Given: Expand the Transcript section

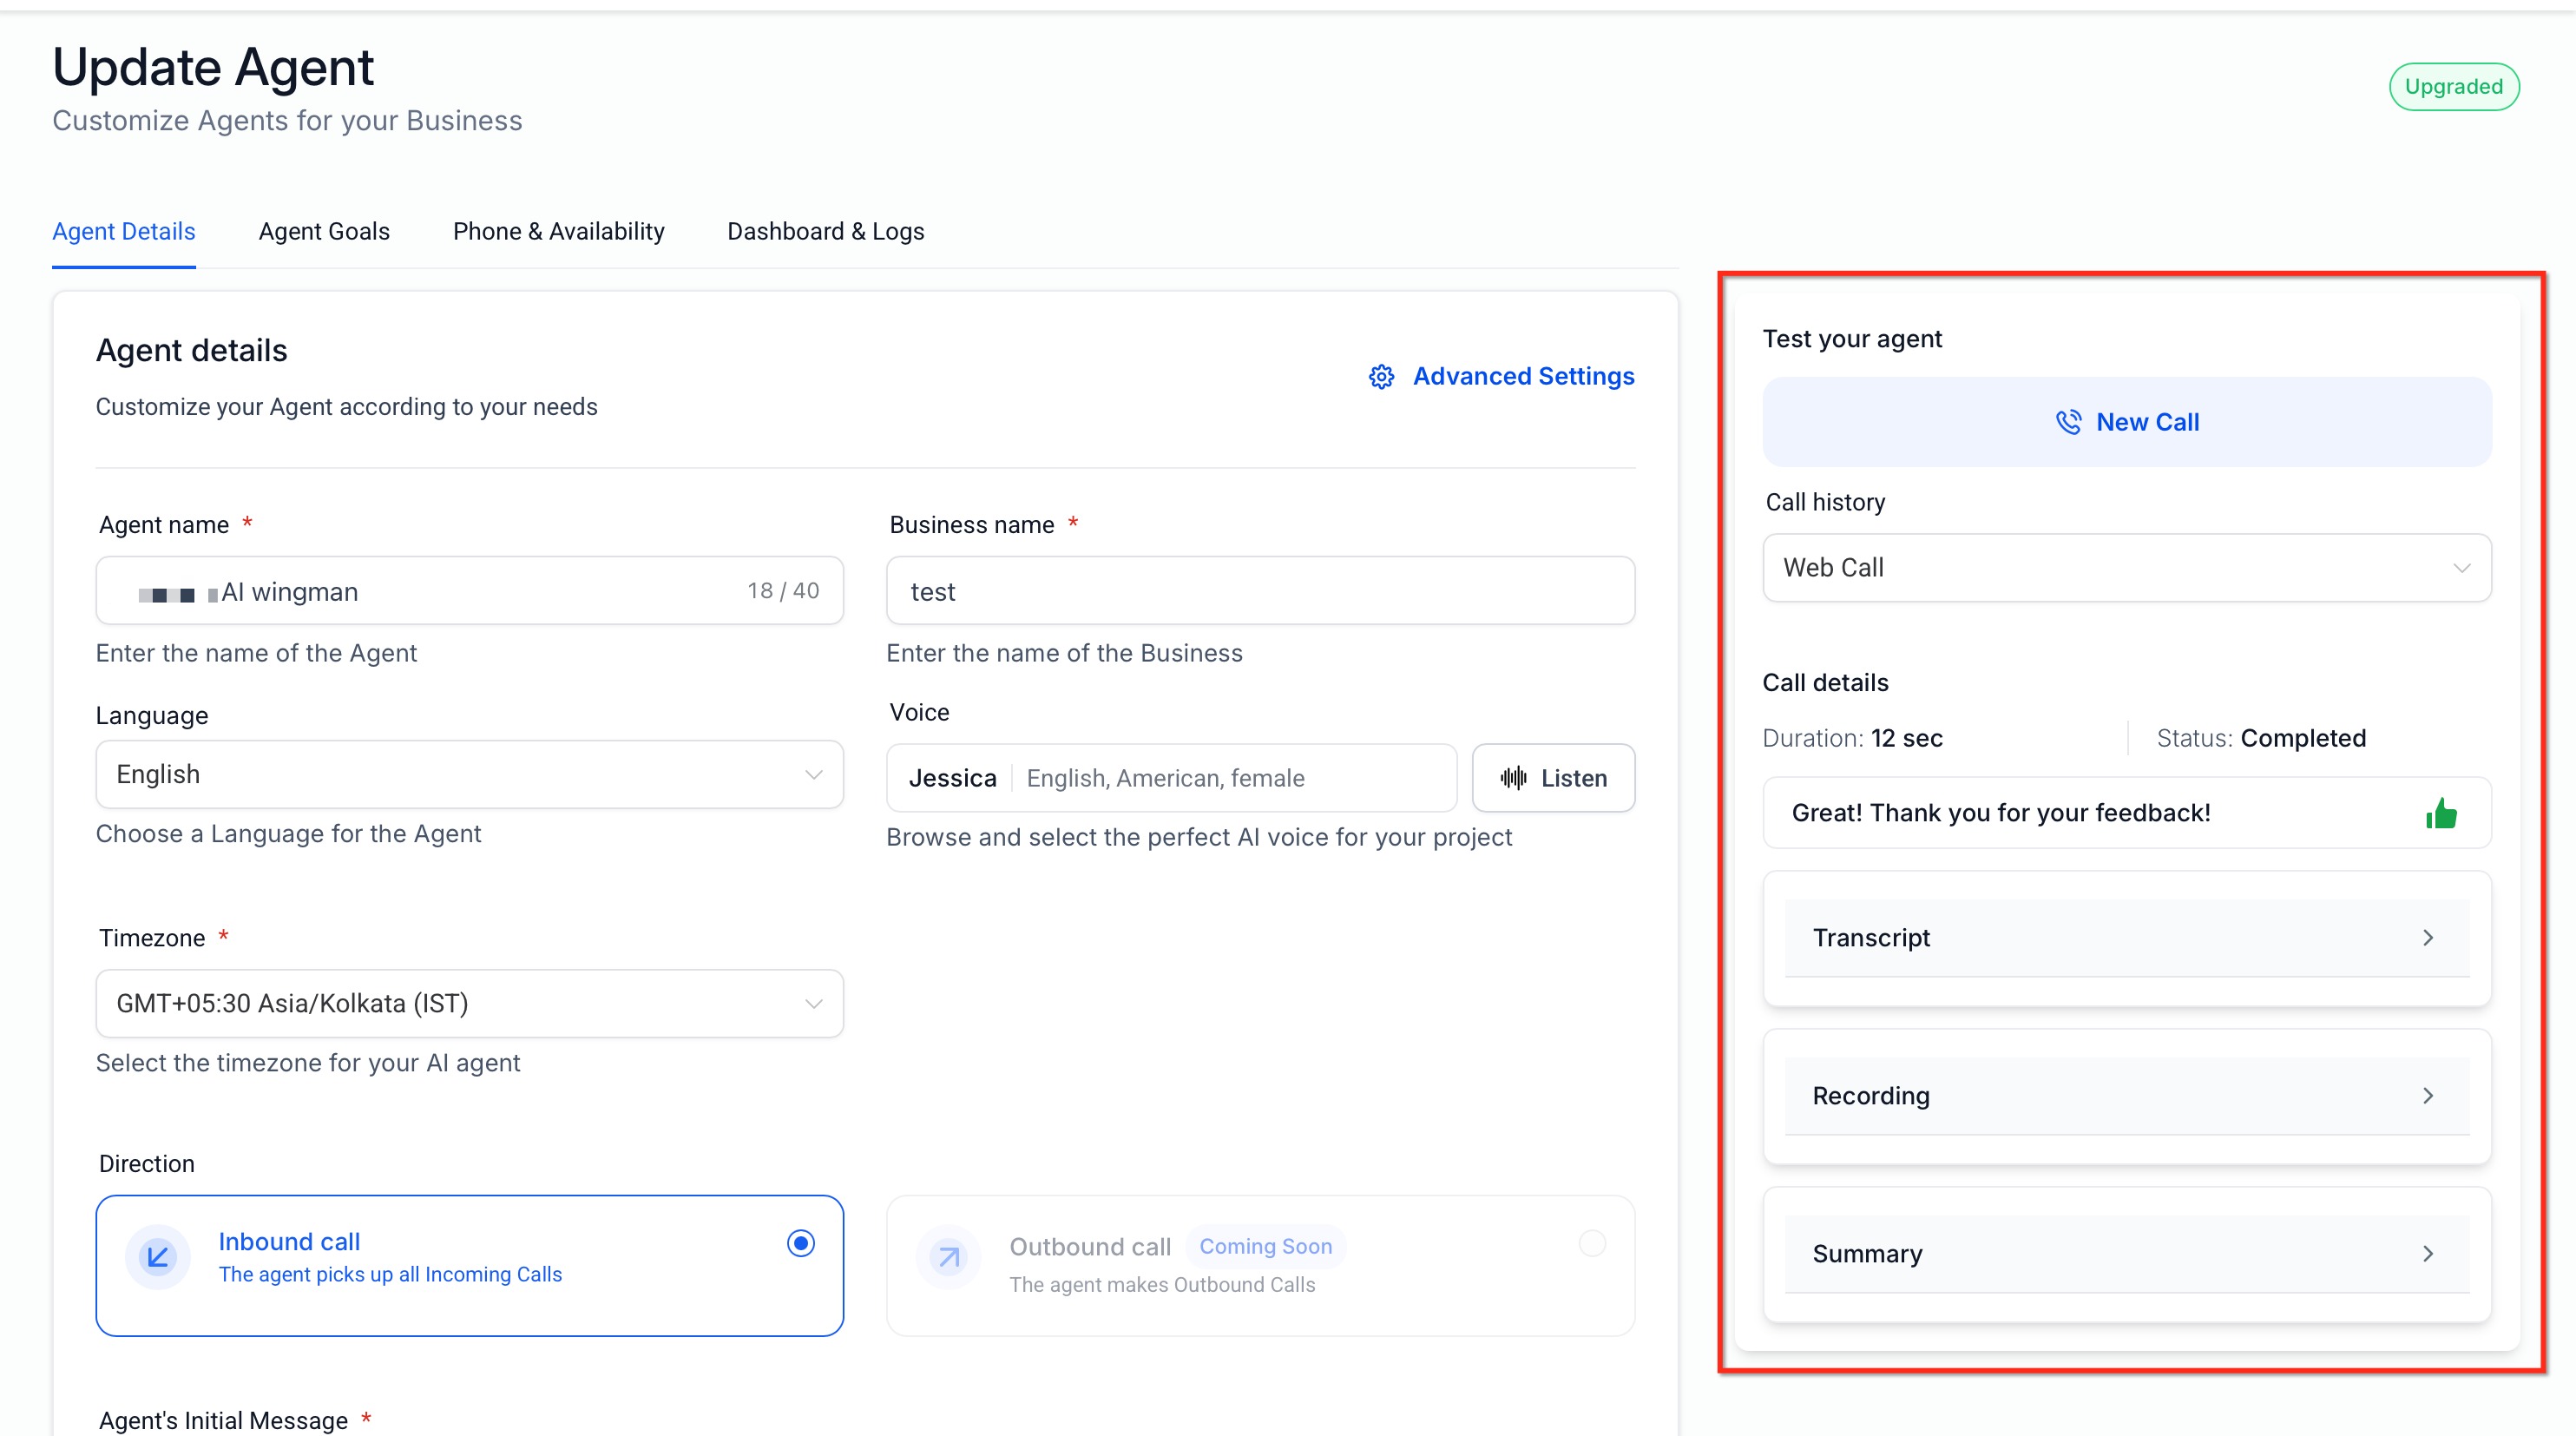Looking at the screenshot, I should pyautogui.click(x=2126, y=938).
